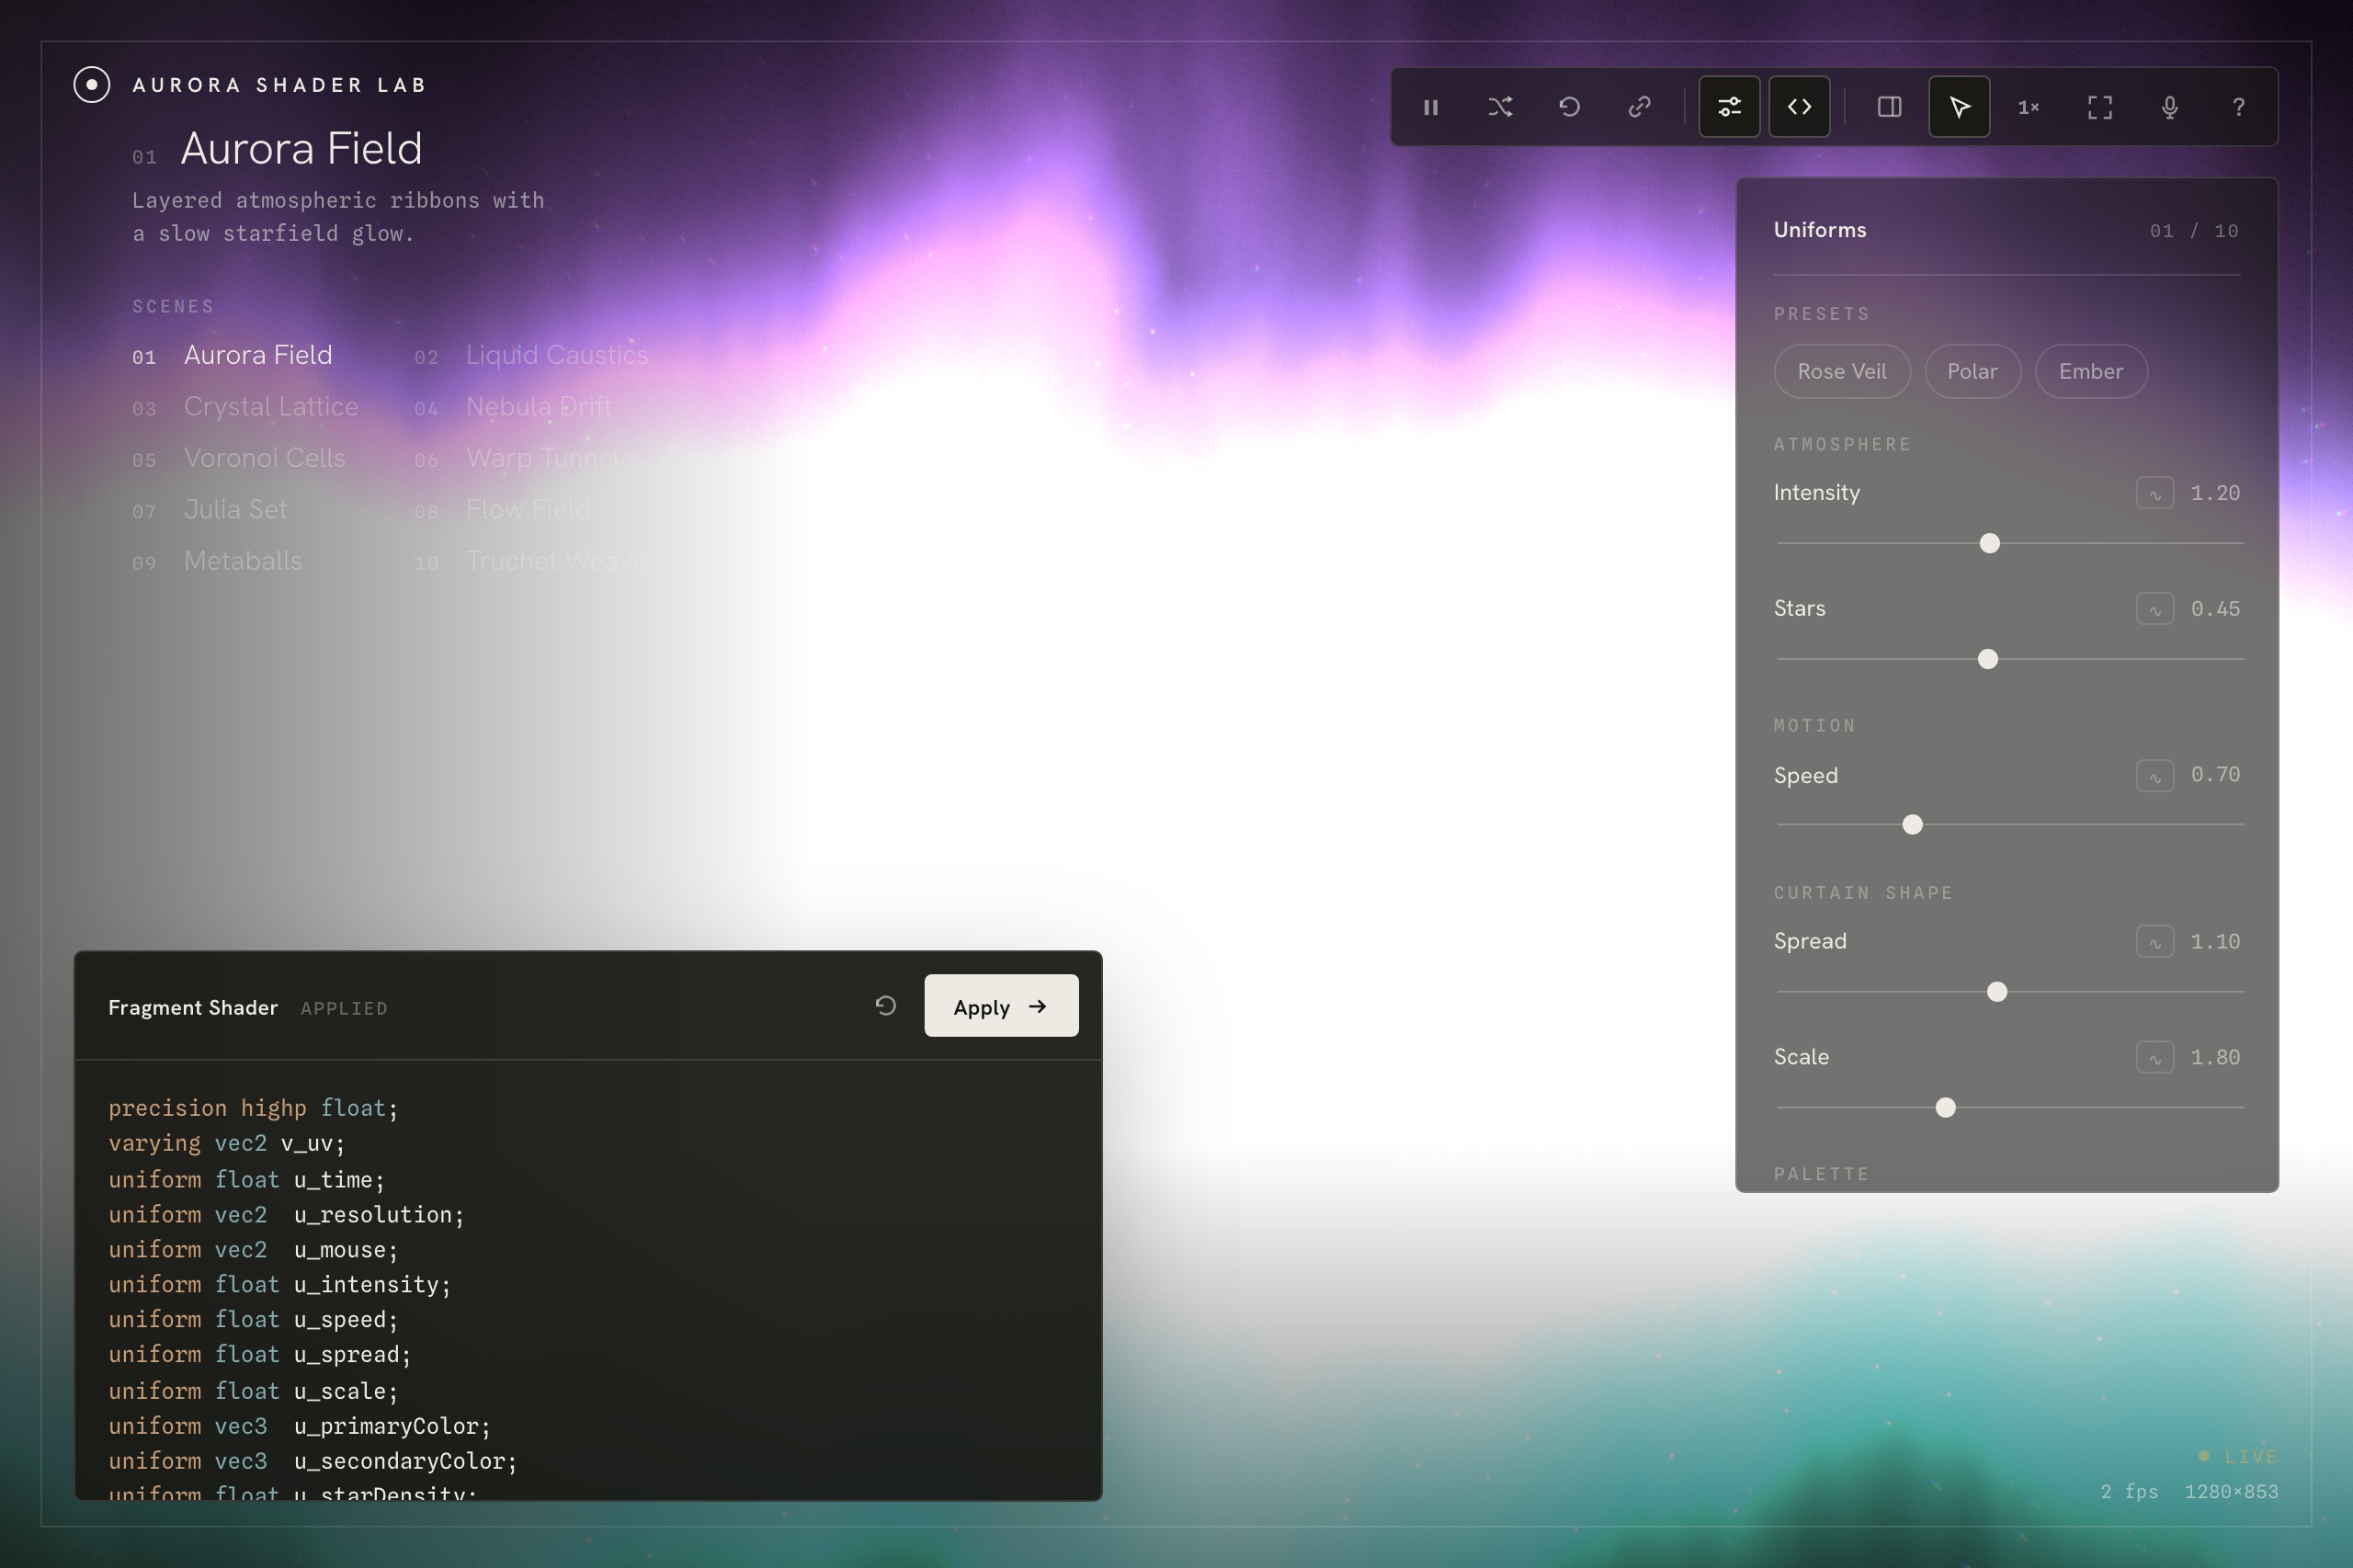Image resolution: width=2353 pixels, height=1568 pixels.
Task: Open the Crystal Lattice scene
Action: (x=245, y=407)
